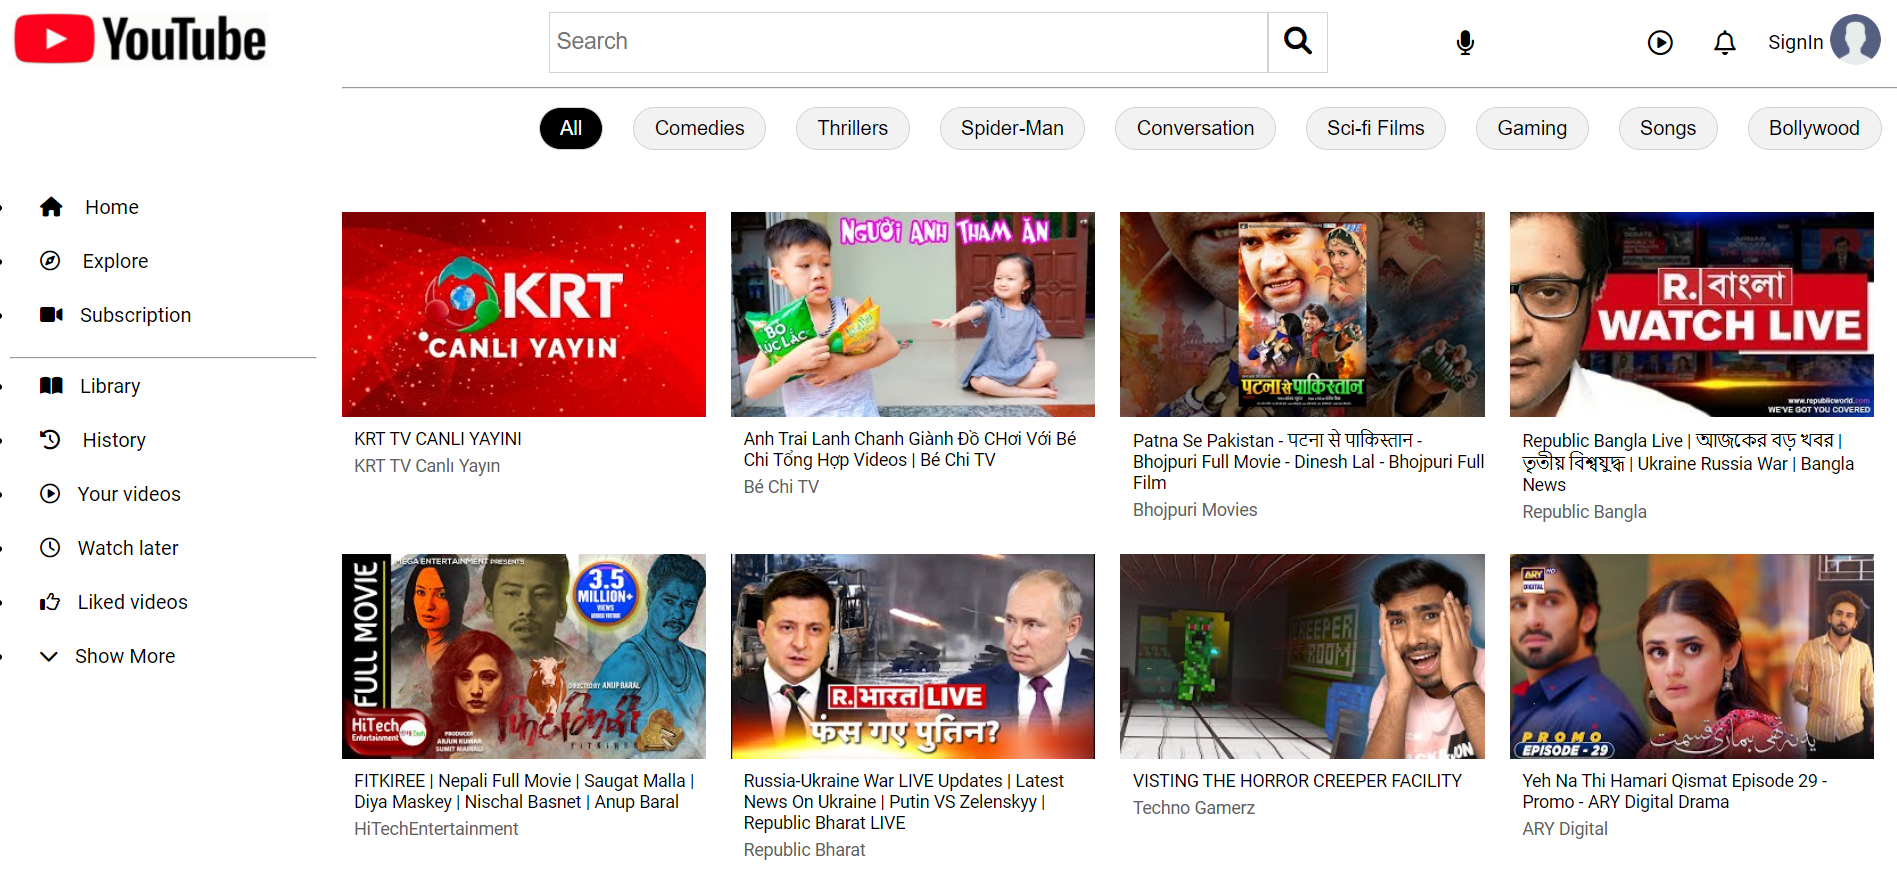This screenshot has width=1897, height=876.
Task: Click the user avatar icon
Action: [1855, 40]
